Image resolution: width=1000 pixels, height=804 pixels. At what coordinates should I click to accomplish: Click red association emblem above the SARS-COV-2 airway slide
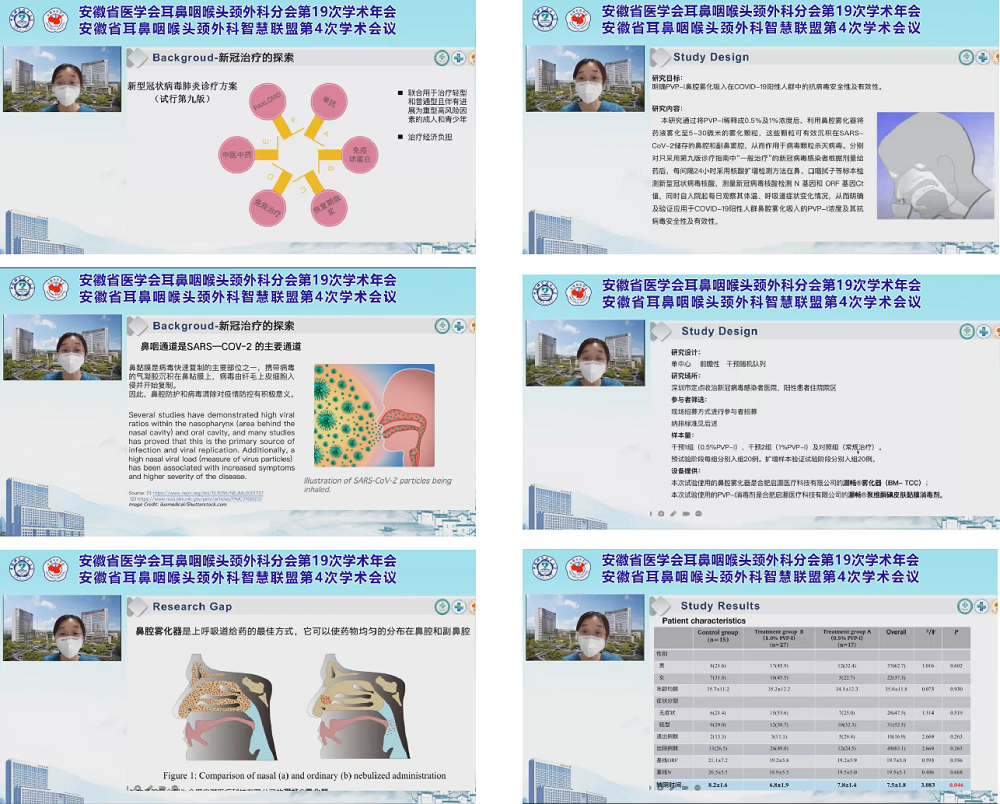(x=55, y=288)
